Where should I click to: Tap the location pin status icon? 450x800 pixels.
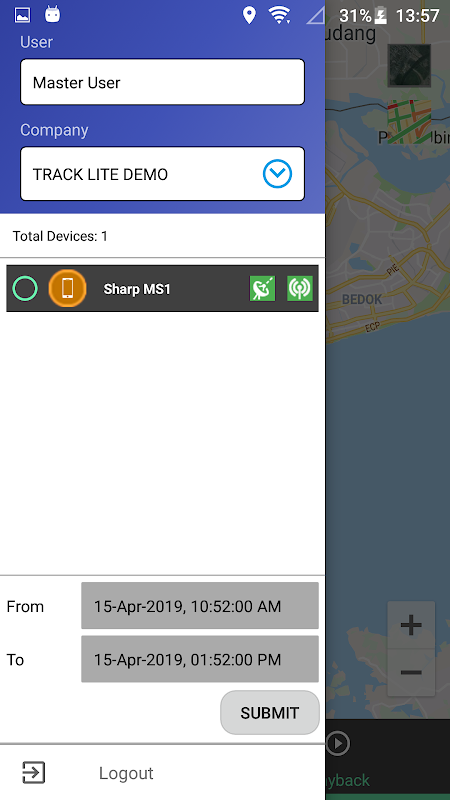click(x=249, y=15)
